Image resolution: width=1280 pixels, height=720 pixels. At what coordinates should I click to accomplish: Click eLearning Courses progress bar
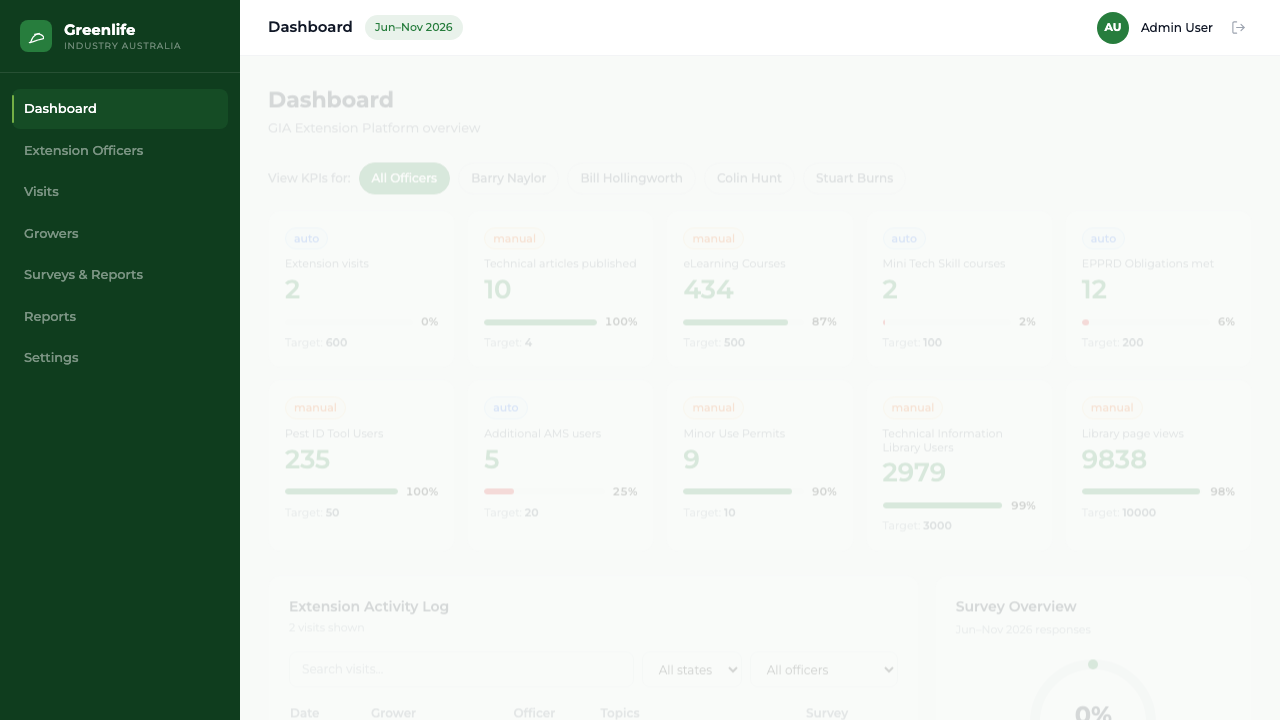pyautogui.click(x=739, y=322)
